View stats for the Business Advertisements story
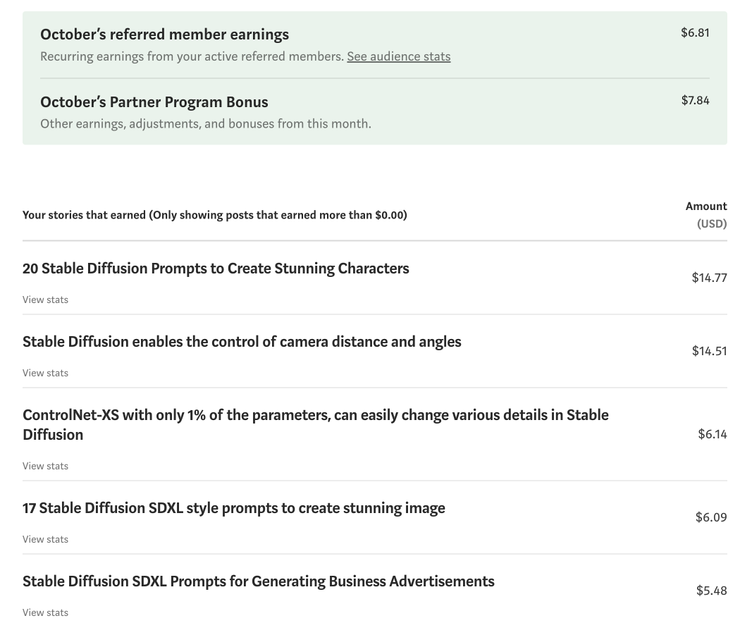 45,612
